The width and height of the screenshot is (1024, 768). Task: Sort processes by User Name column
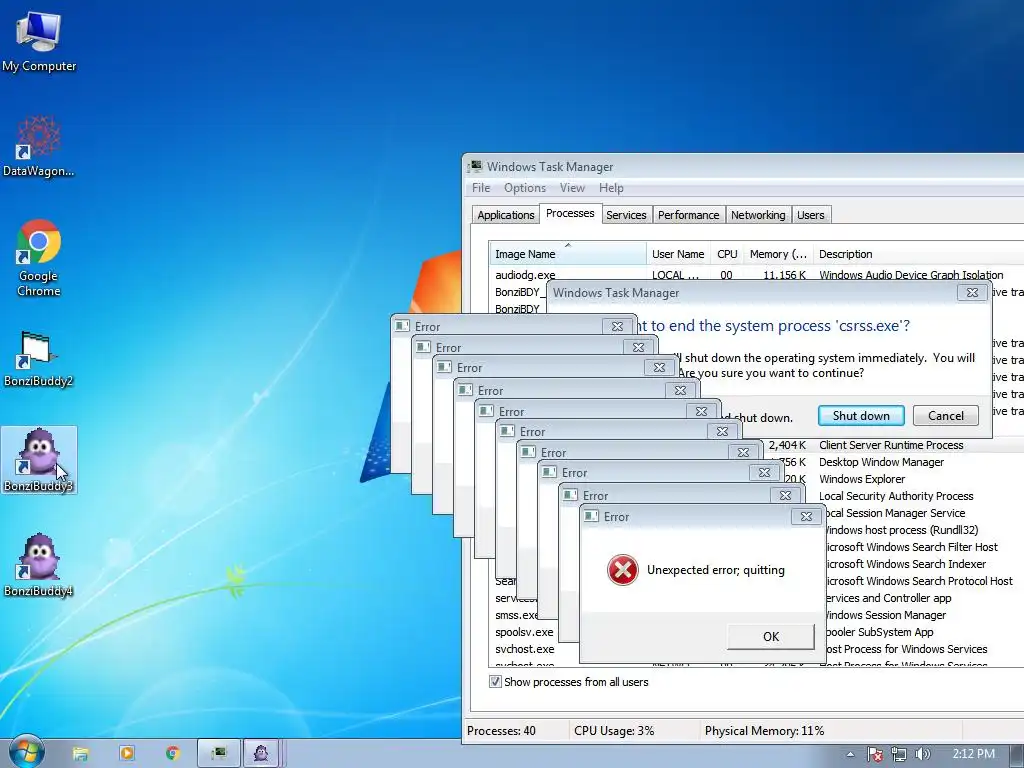[x=678, y=254]
